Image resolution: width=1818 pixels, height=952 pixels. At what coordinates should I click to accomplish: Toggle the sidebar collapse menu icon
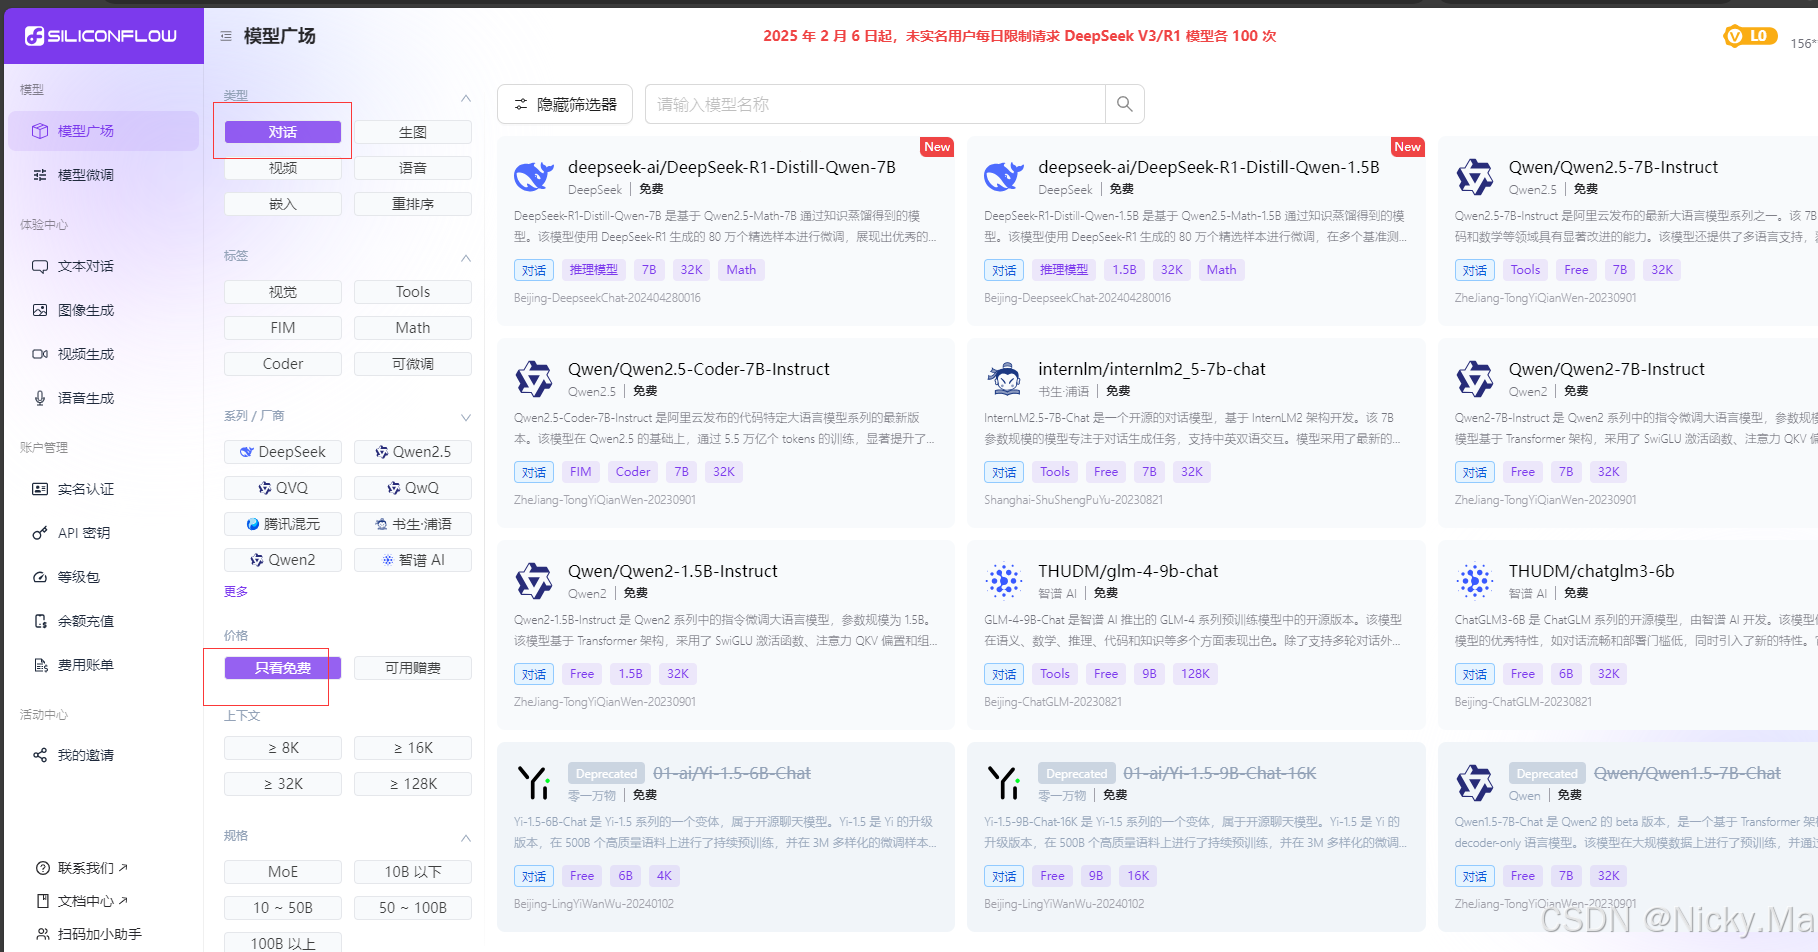[226, 36]
